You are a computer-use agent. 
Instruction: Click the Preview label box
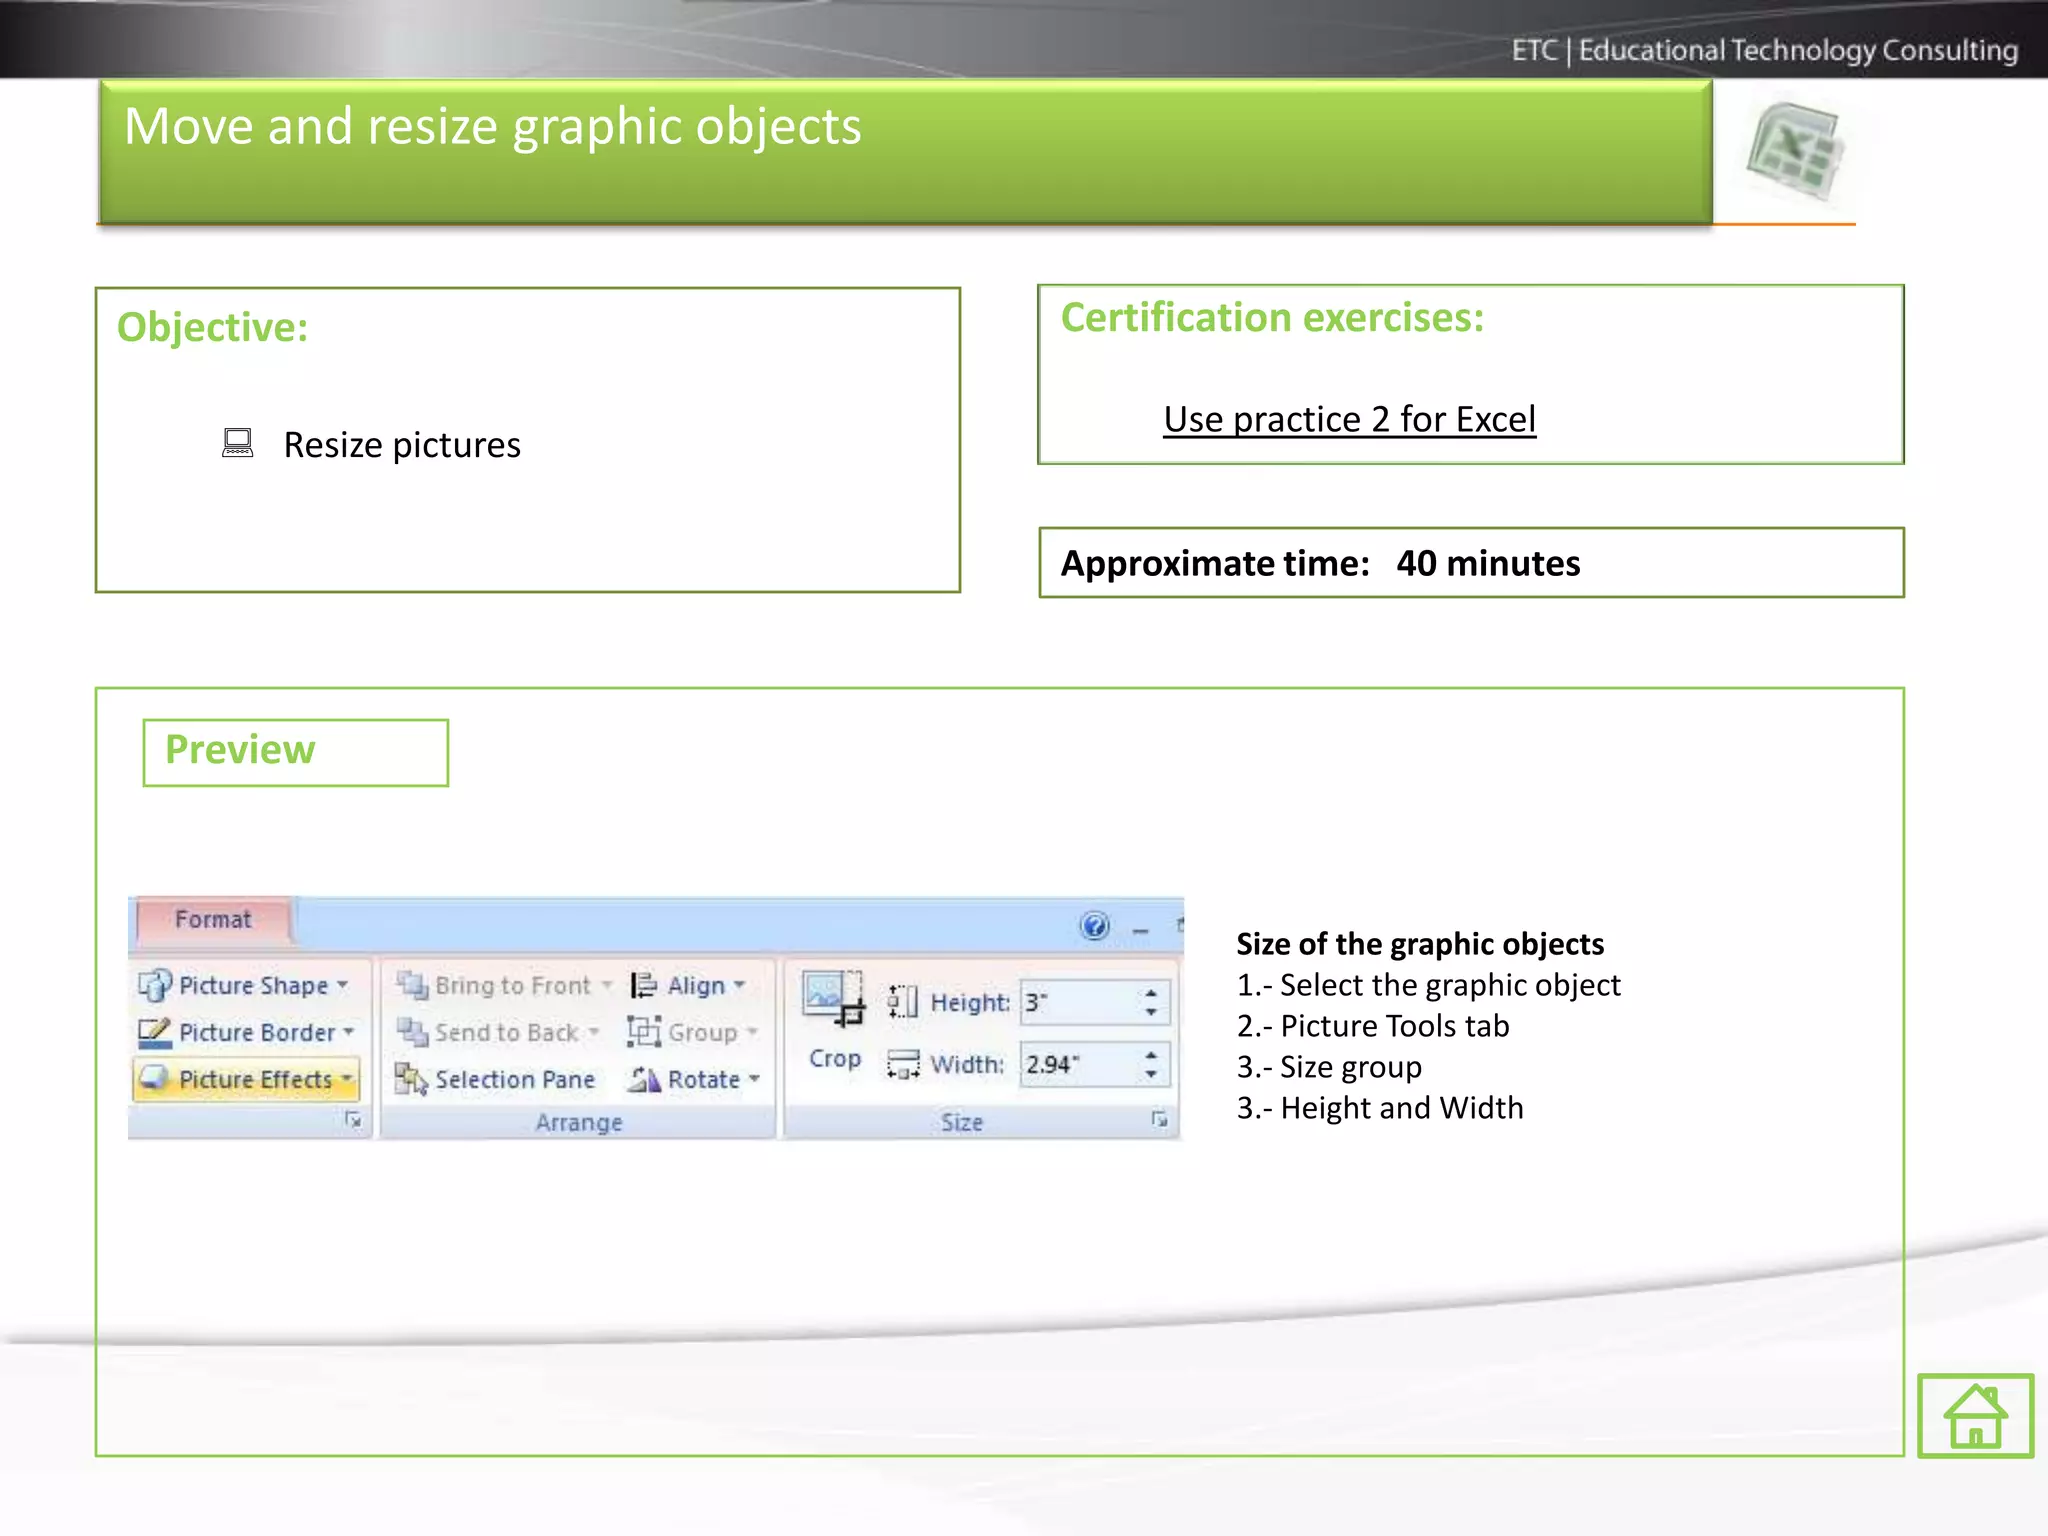click(x=295, y=752)
